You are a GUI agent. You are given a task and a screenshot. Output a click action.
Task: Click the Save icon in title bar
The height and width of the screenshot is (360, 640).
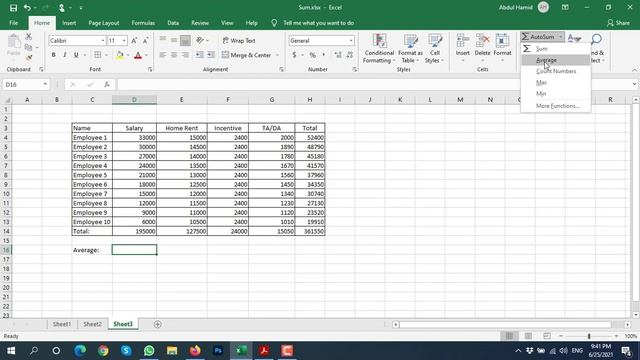tap(13, 8)
